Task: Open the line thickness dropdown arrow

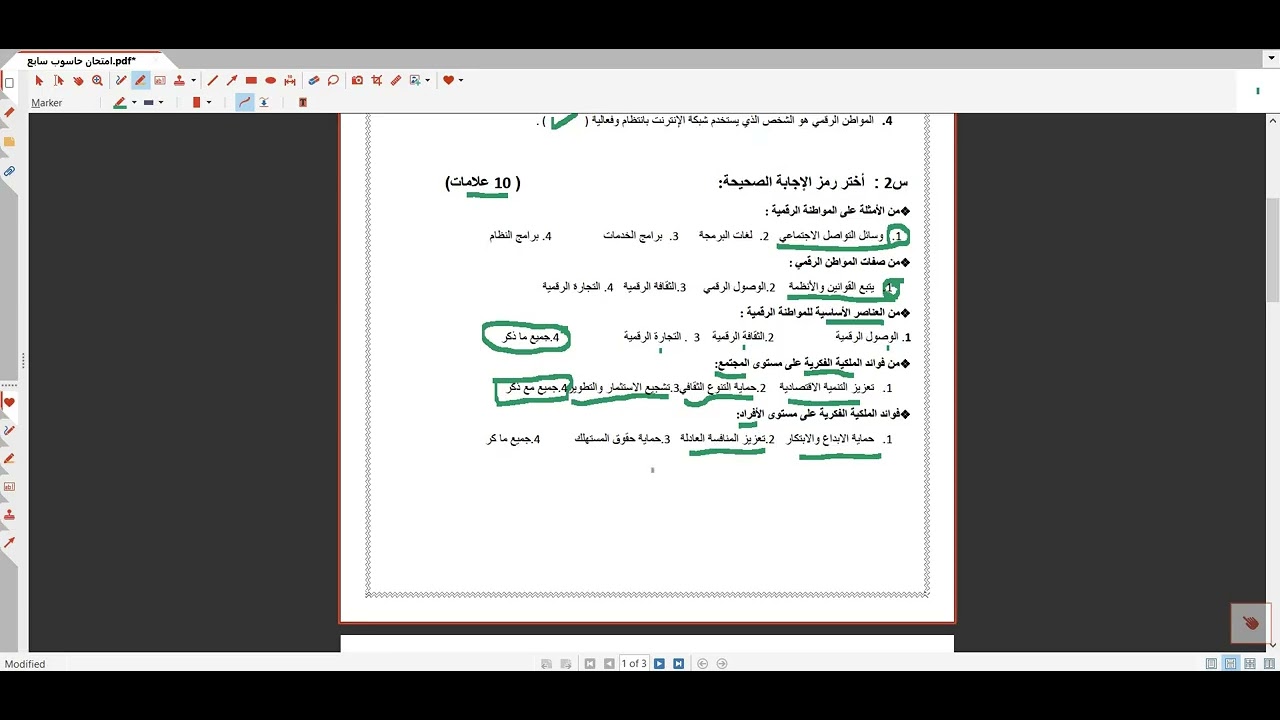Action: coord(161,103)
